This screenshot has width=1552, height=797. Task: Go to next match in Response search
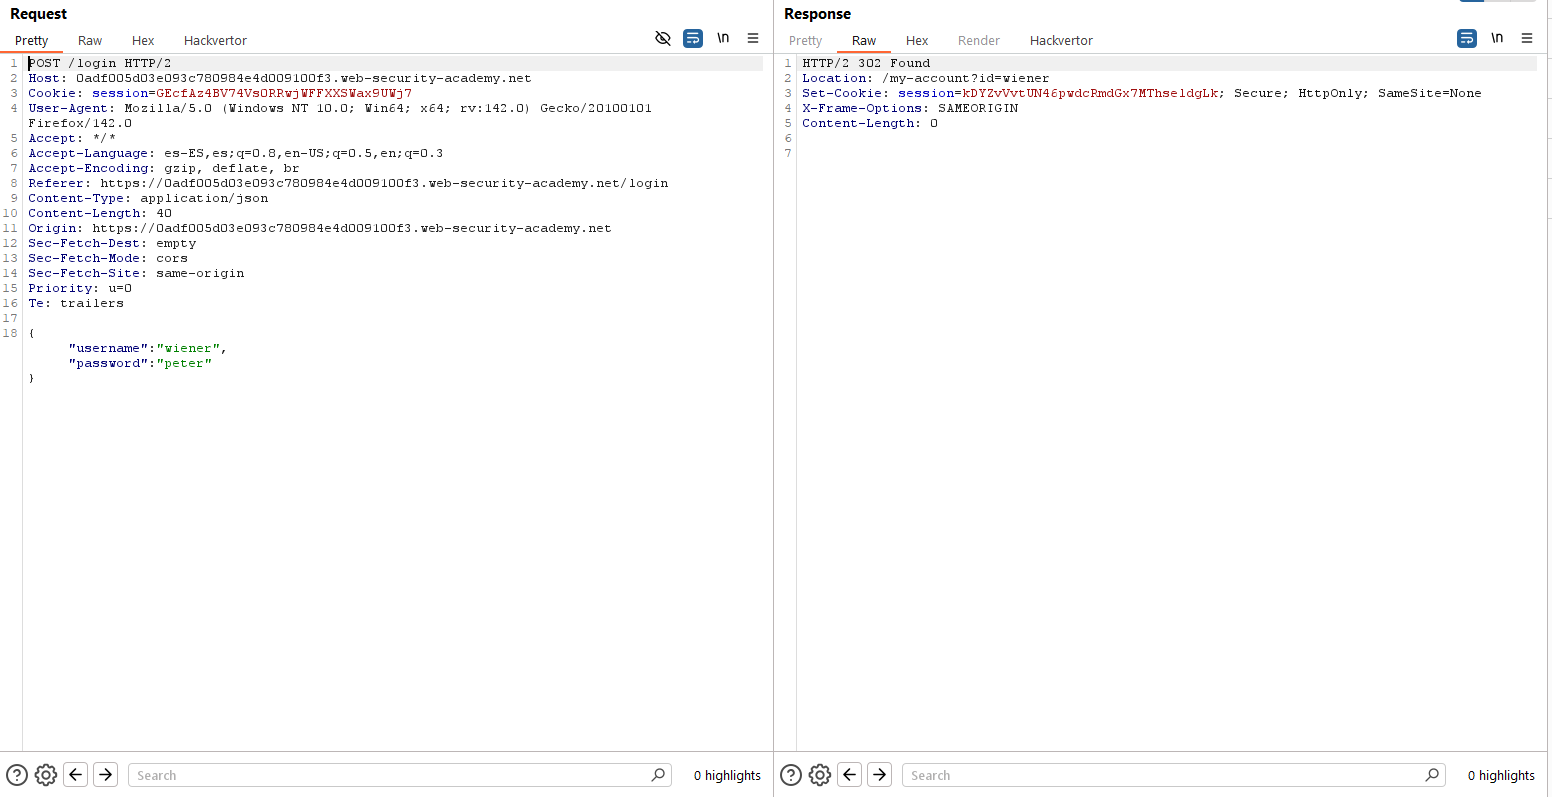coord(879,775)
